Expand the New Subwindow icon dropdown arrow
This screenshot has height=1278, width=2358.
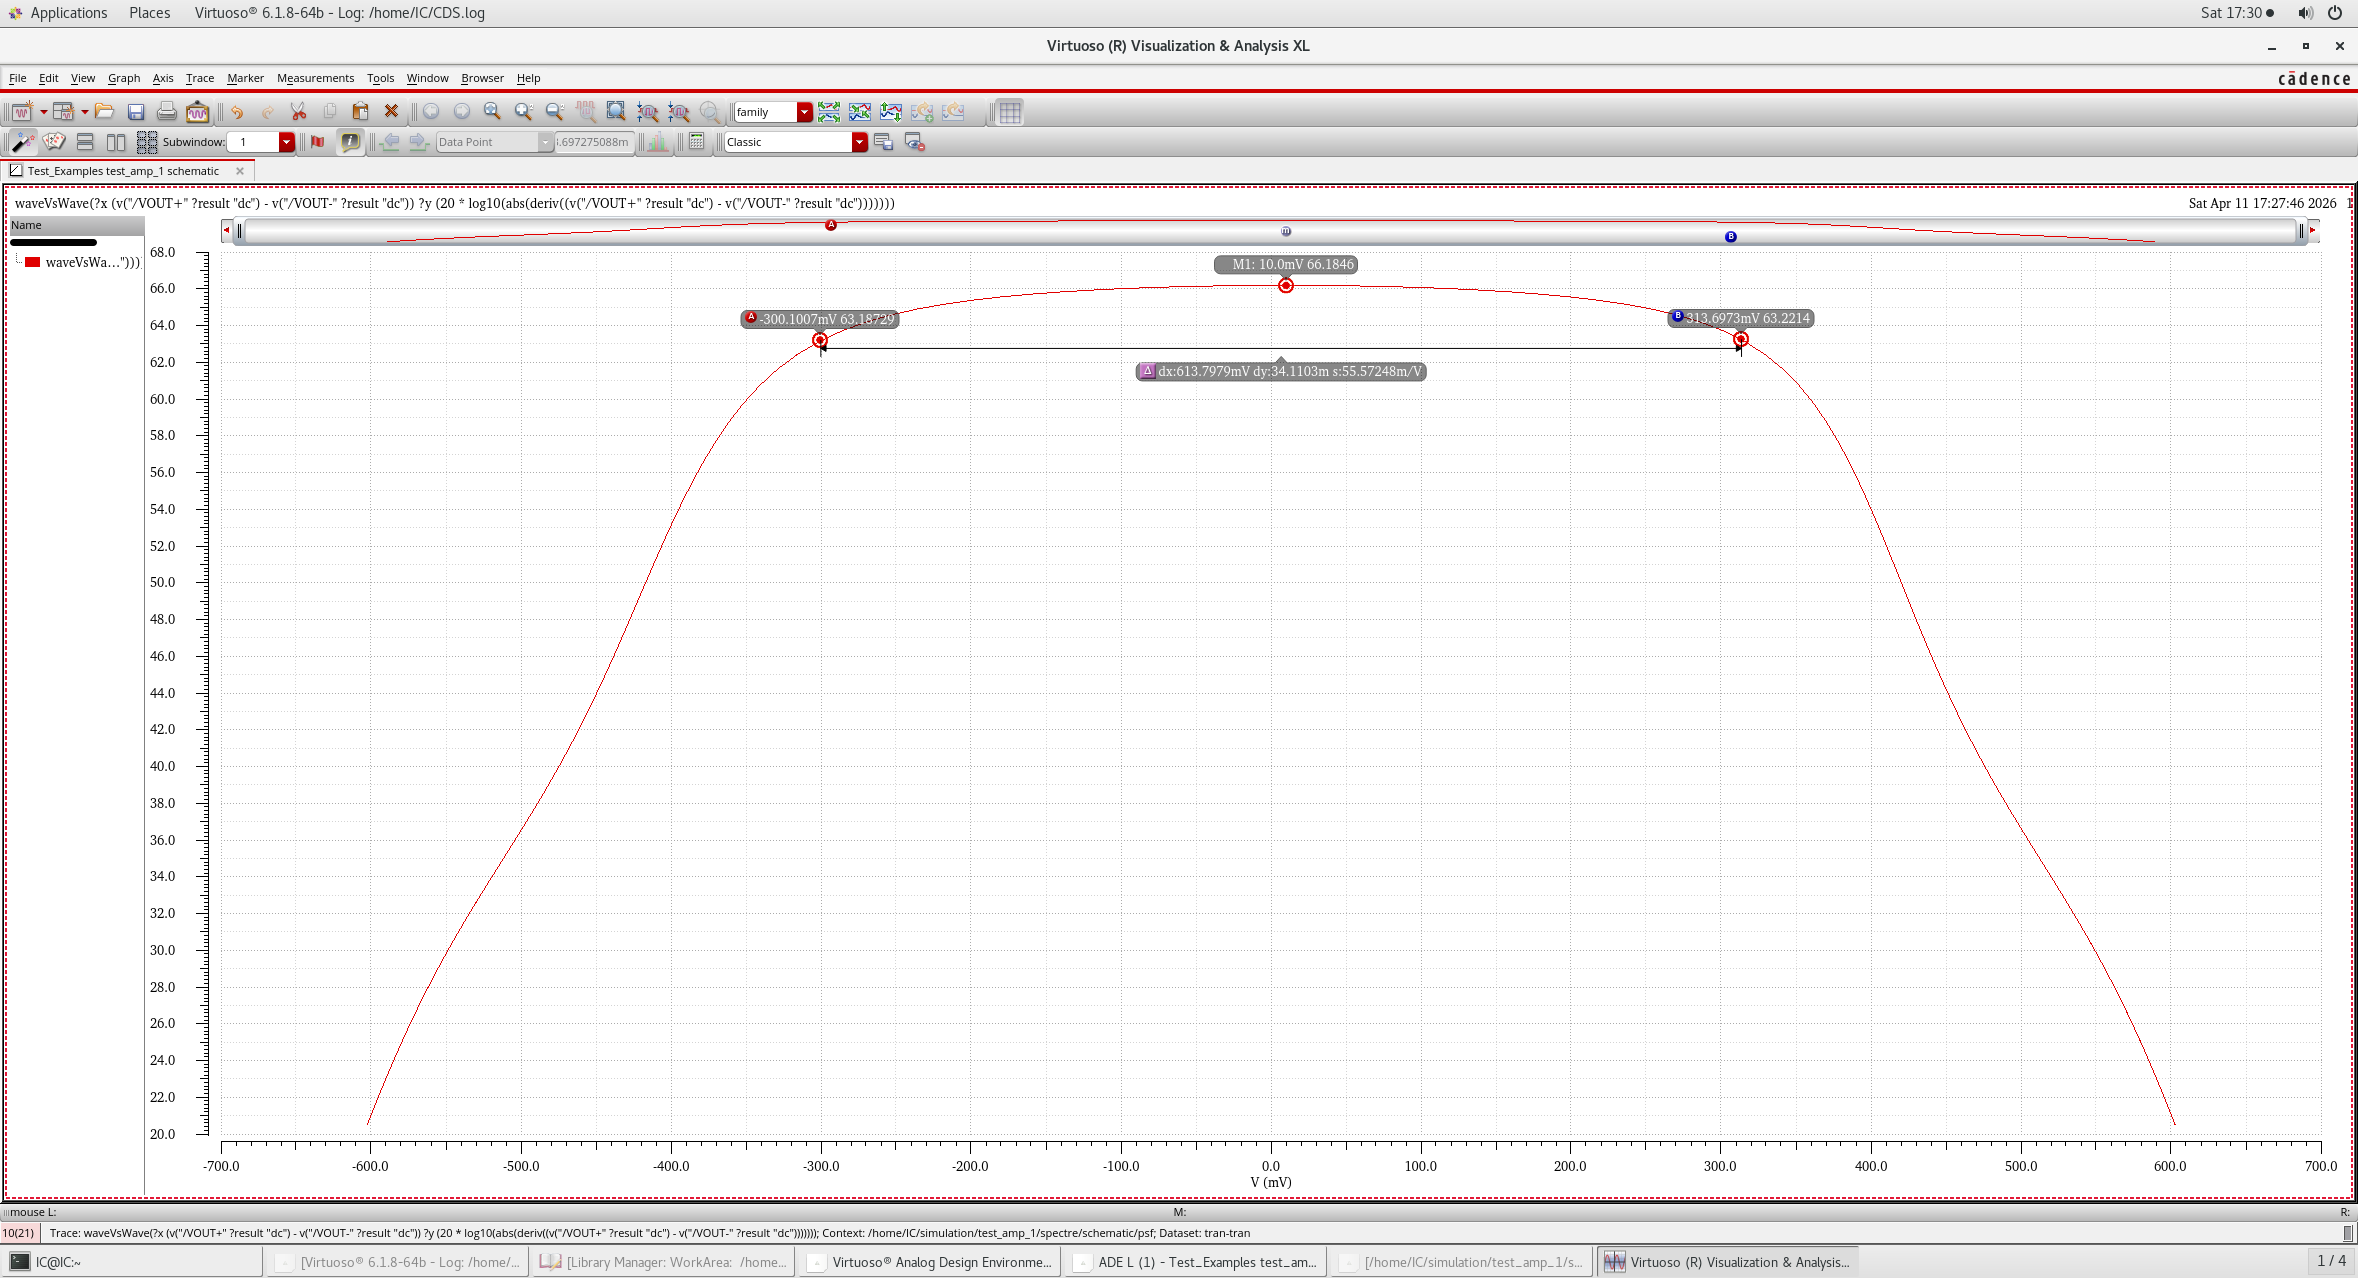point(85,112)
